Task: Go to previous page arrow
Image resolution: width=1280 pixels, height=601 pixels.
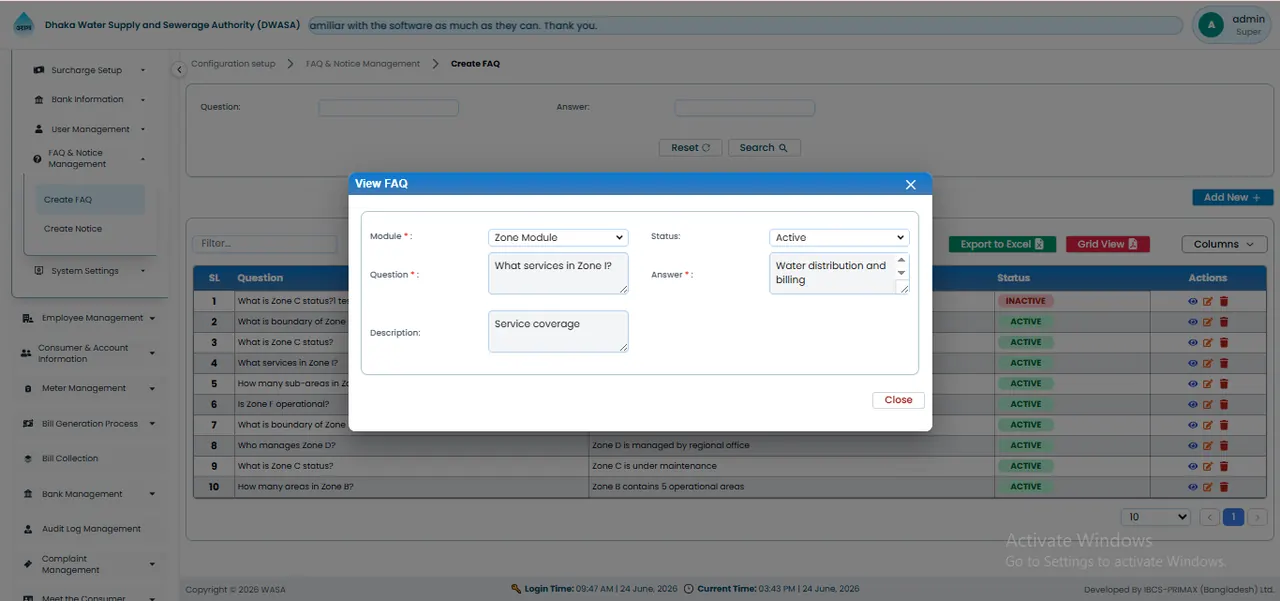Action: pyautogui.click(x=1209, y=517)
